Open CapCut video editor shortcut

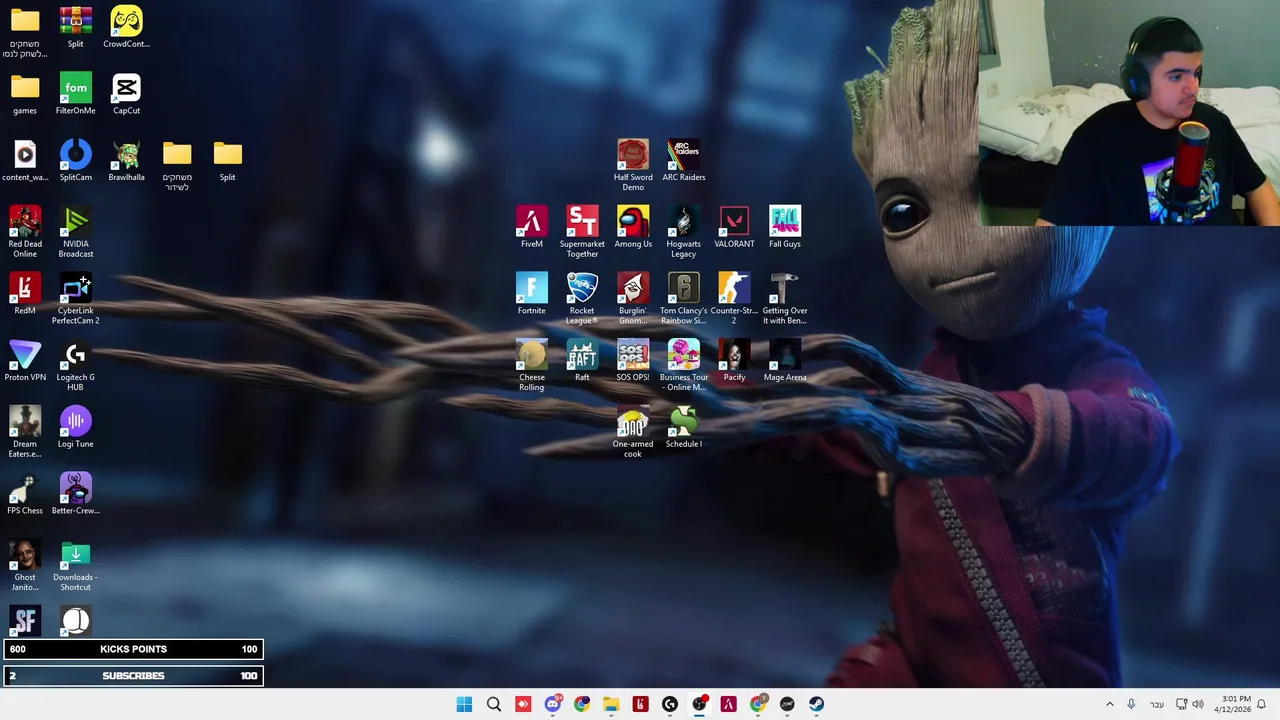pyautogui.click(x=126, y=94)
